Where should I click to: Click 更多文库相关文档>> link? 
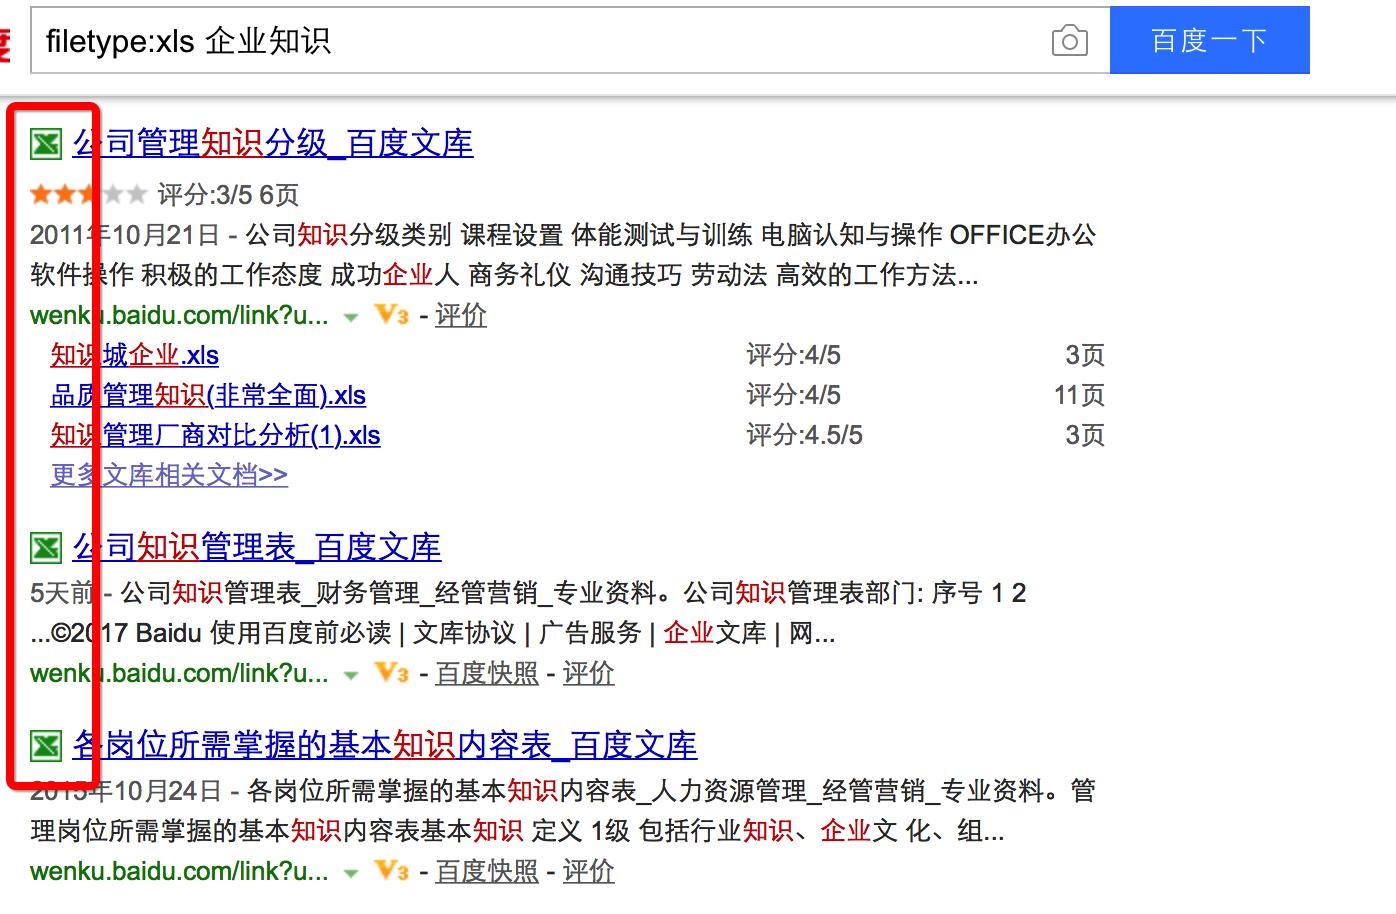click(168, 474)
